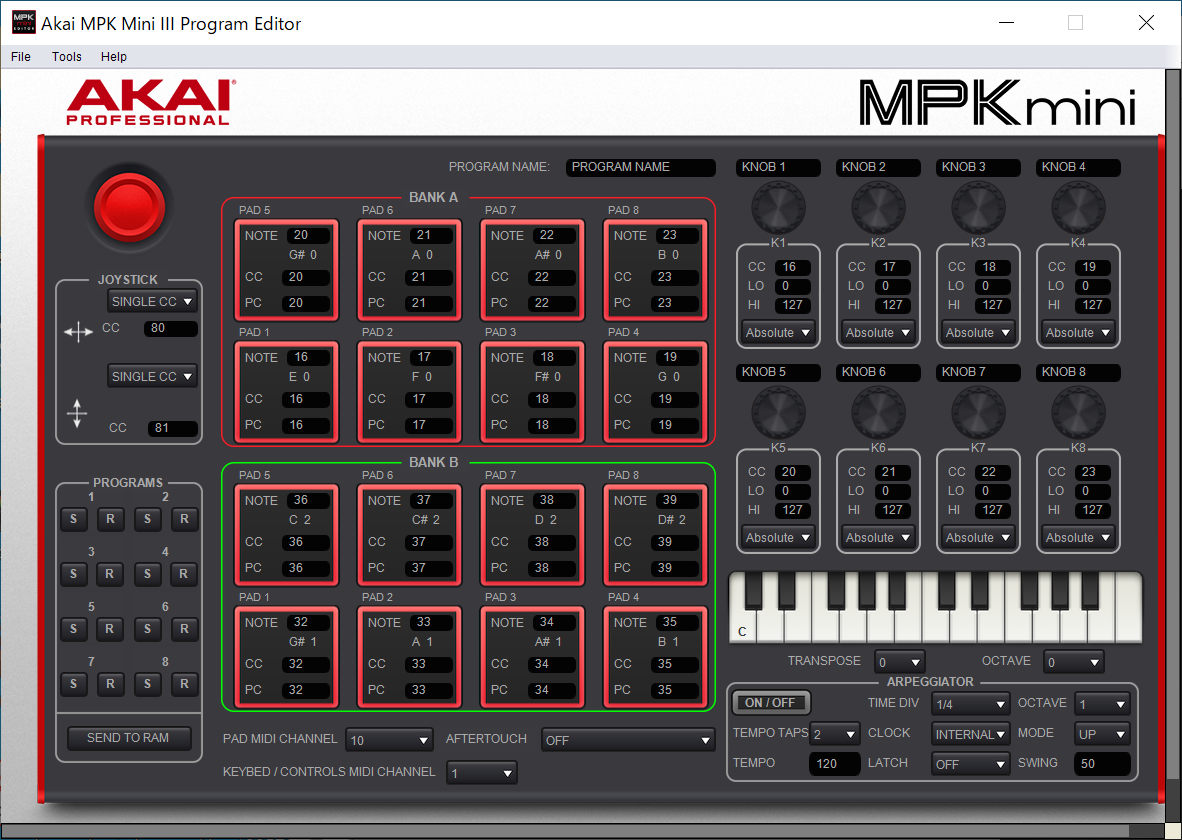Select PAD 1 in Bank A
Image resolution: width=1182 pixels, height=840 pixels.
(286, 391)
